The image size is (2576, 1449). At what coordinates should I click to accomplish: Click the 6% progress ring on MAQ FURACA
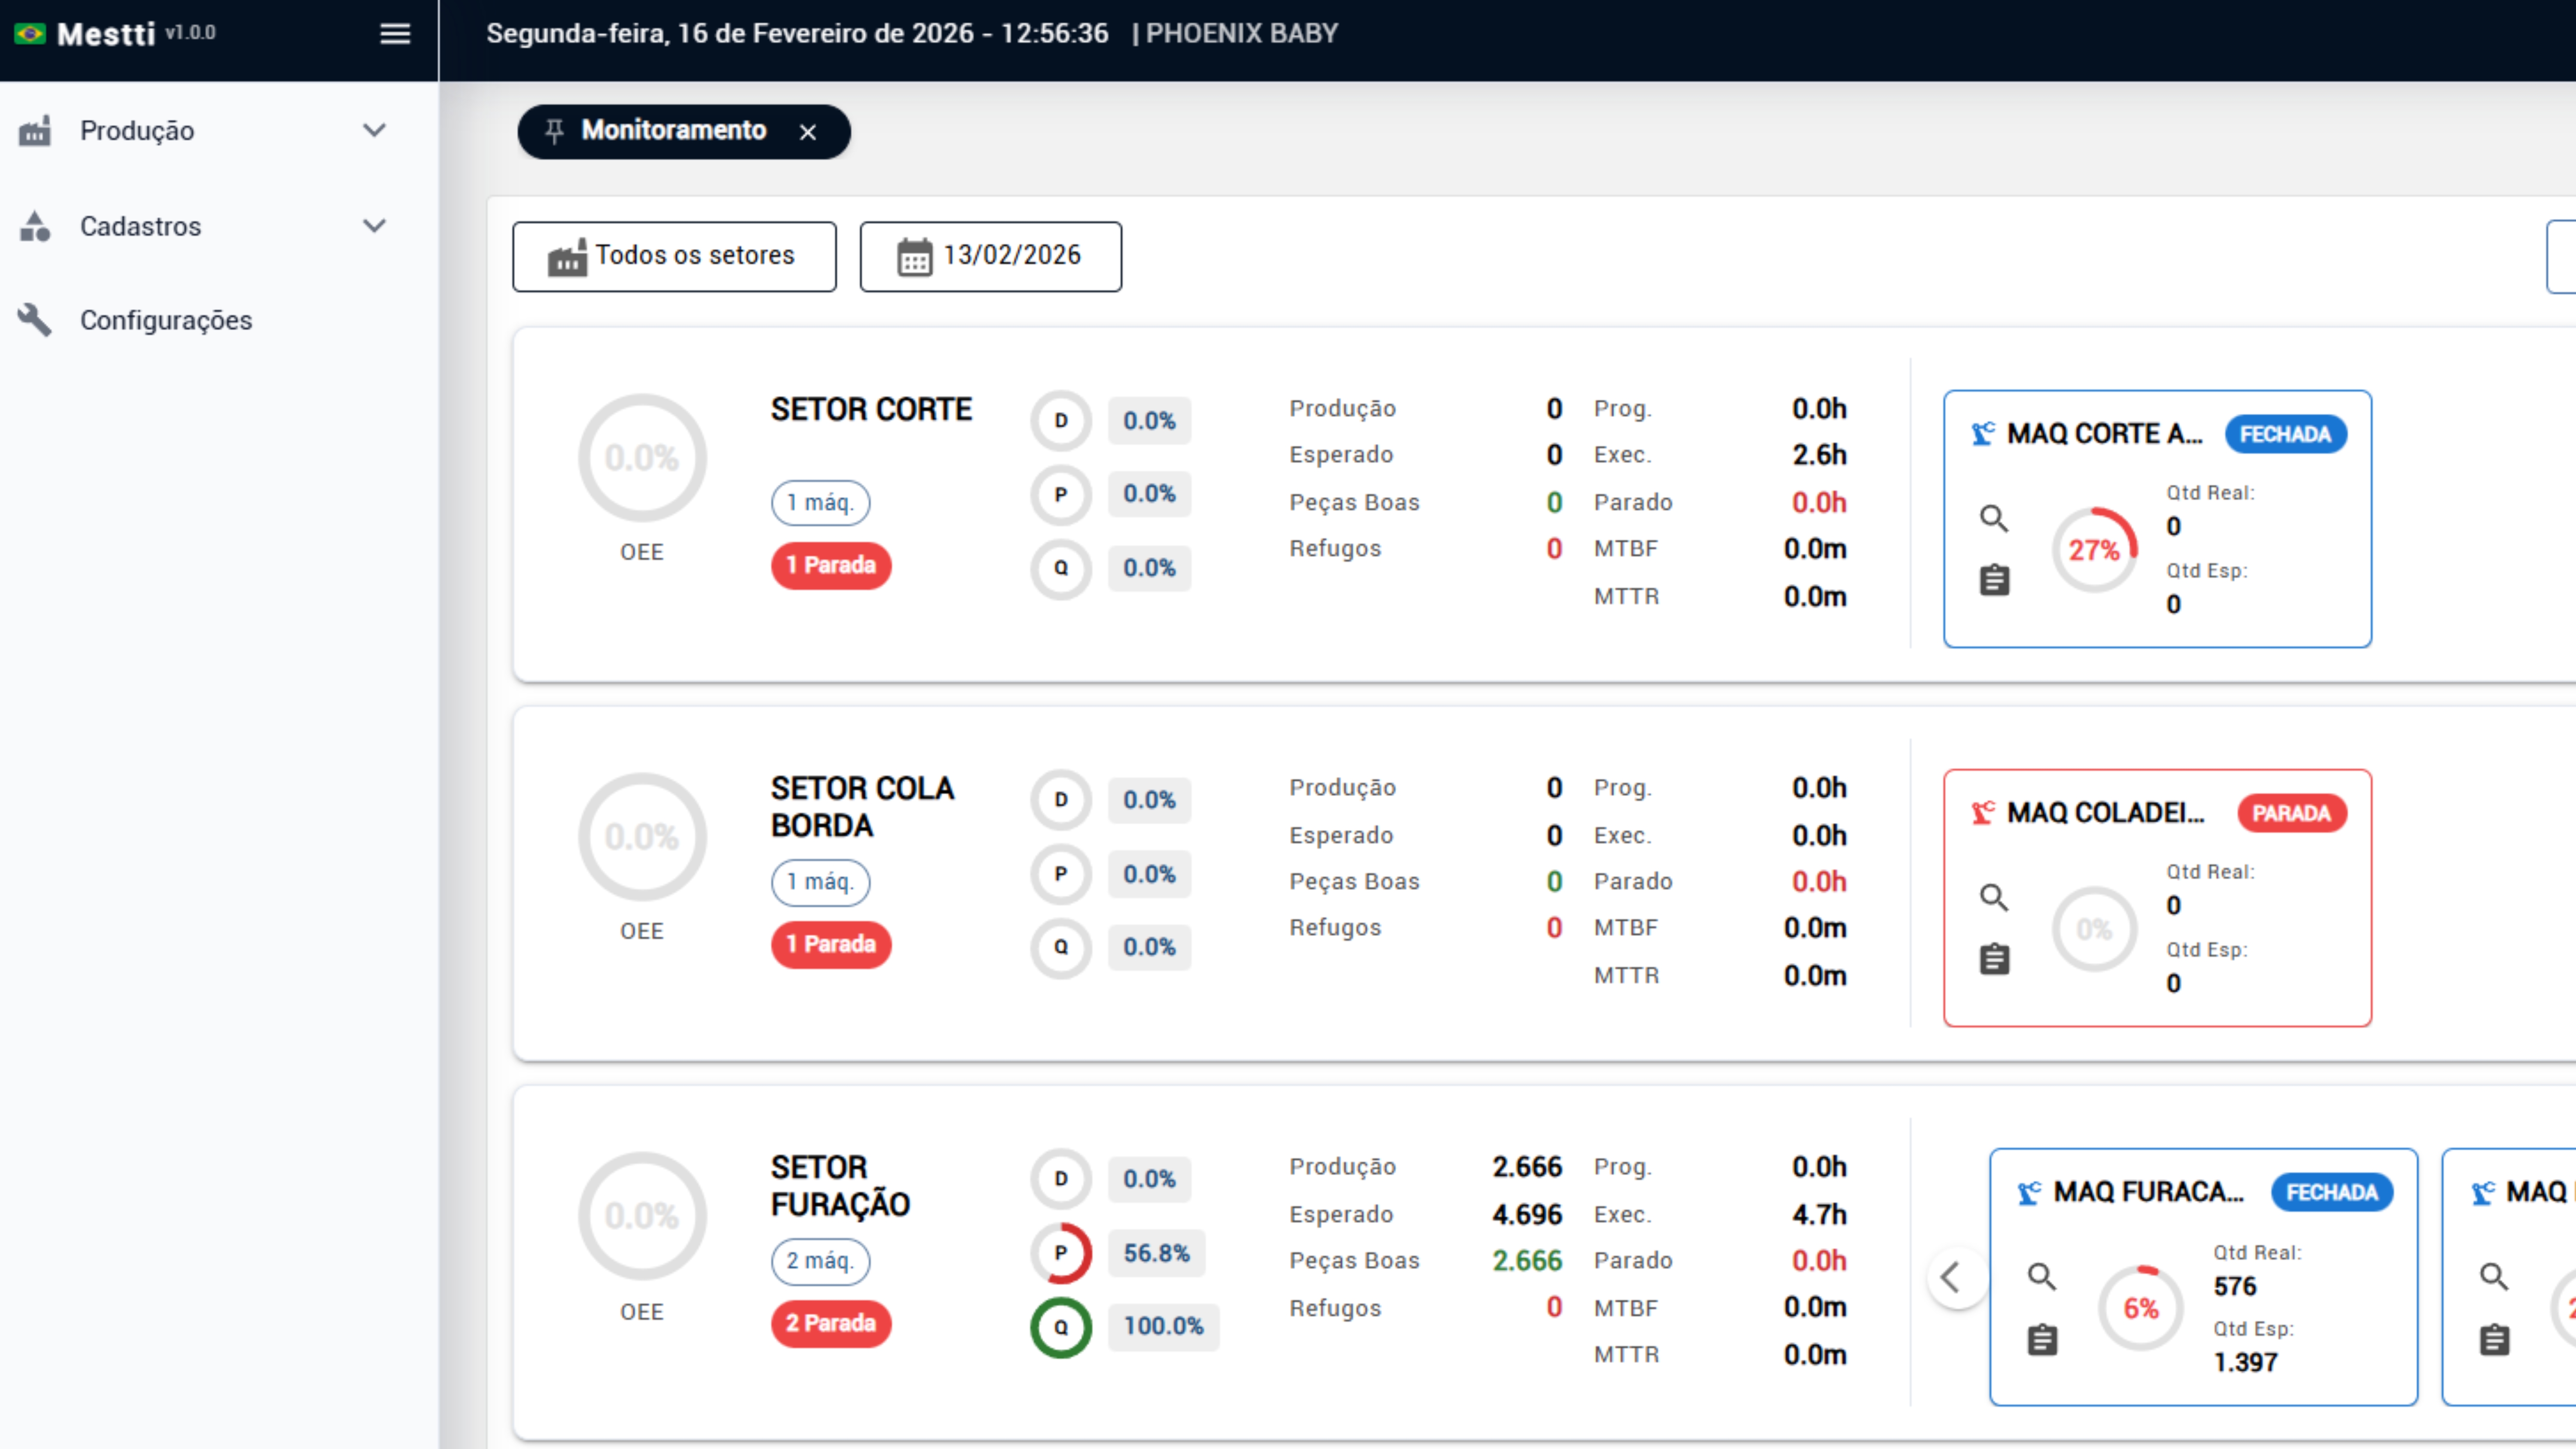pos(2142,1308)
